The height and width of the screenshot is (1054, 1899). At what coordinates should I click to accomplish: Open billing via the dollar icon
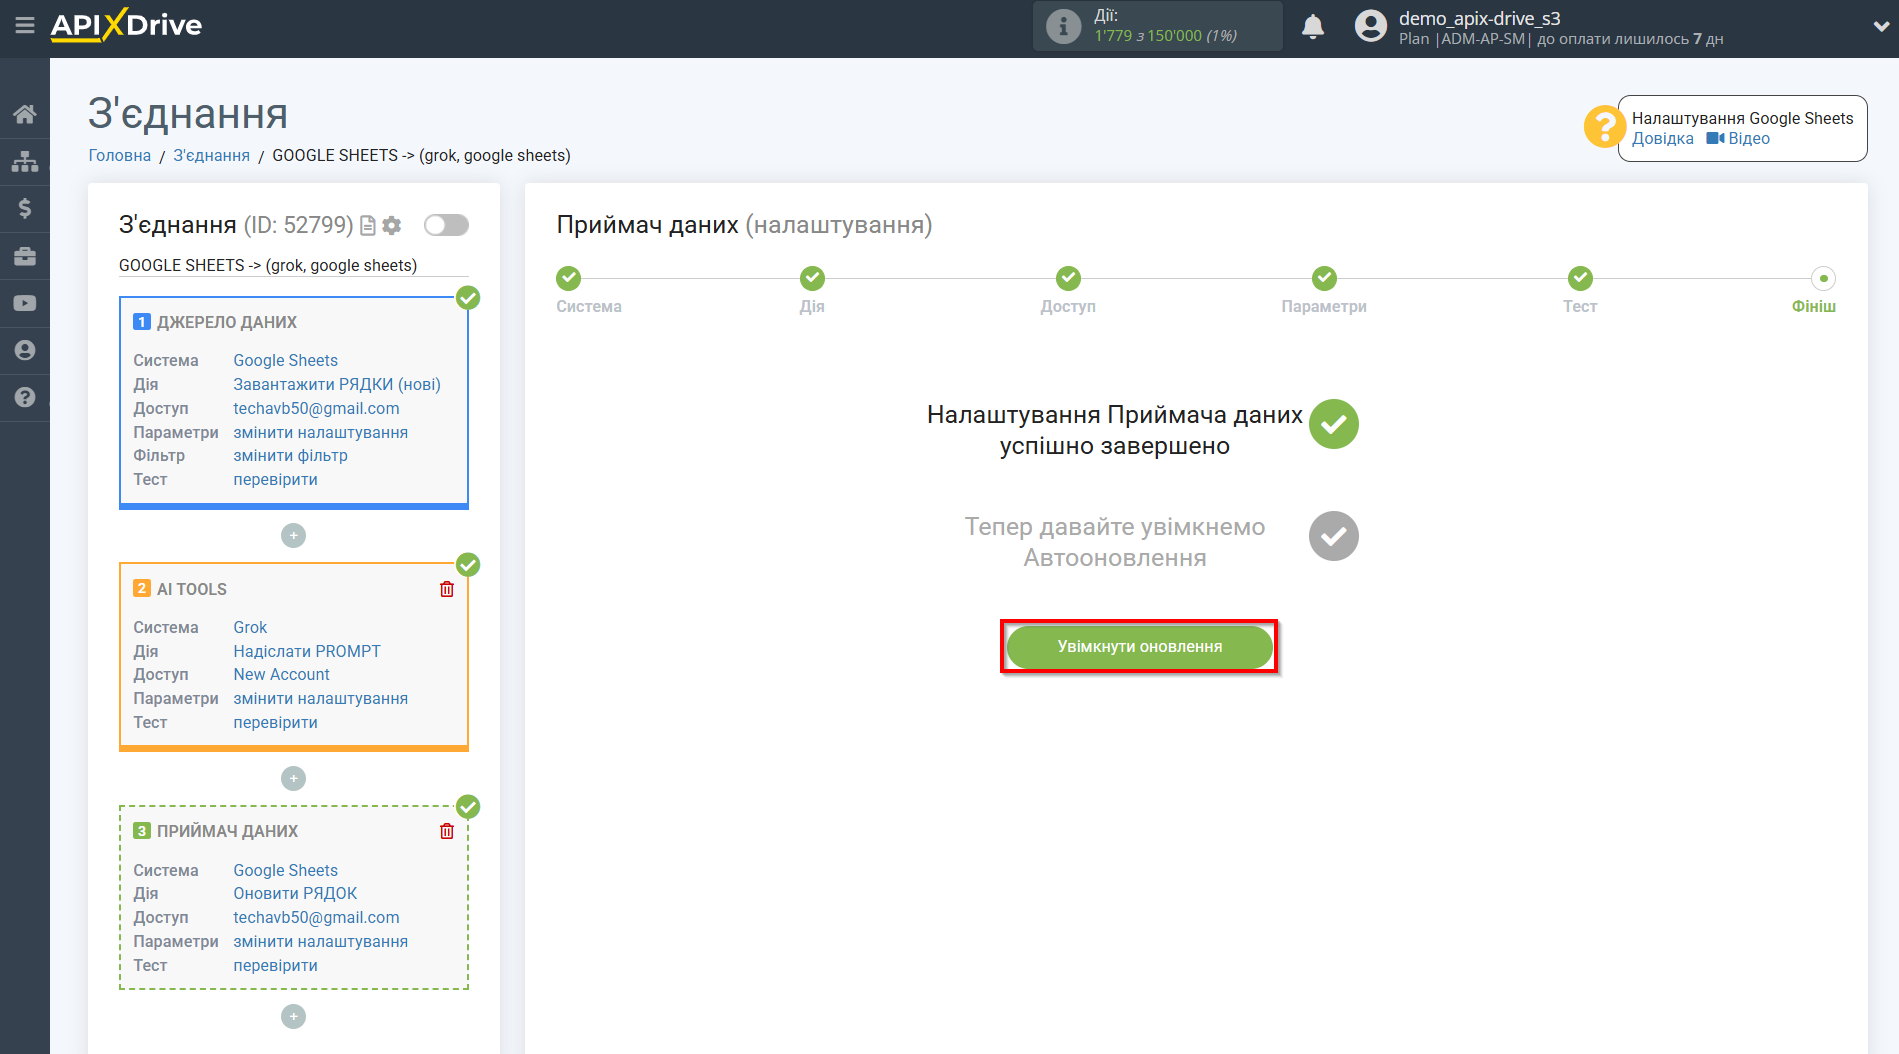[25, 208]
